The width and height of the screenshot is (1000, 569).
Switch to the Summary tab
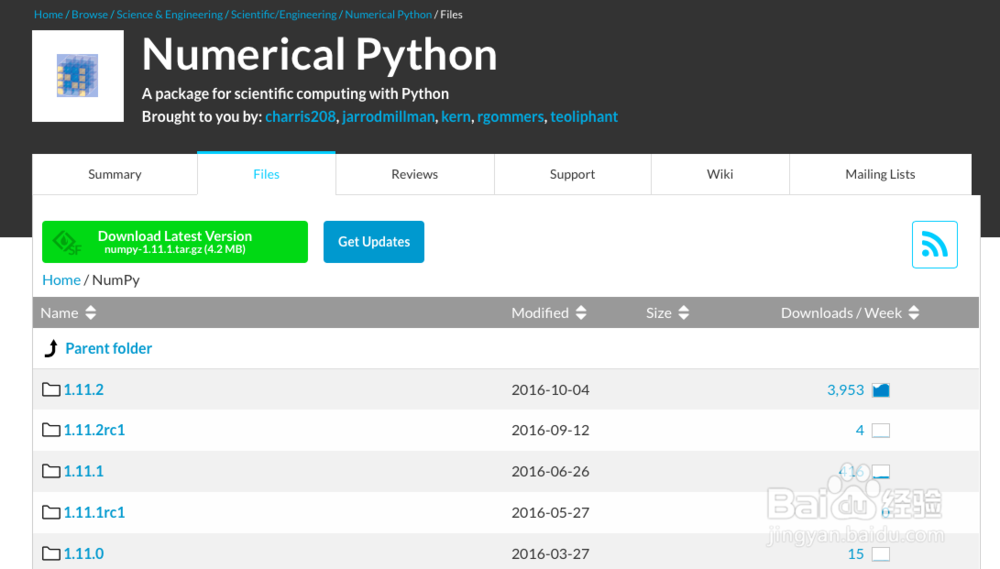(x=115, y=174)
